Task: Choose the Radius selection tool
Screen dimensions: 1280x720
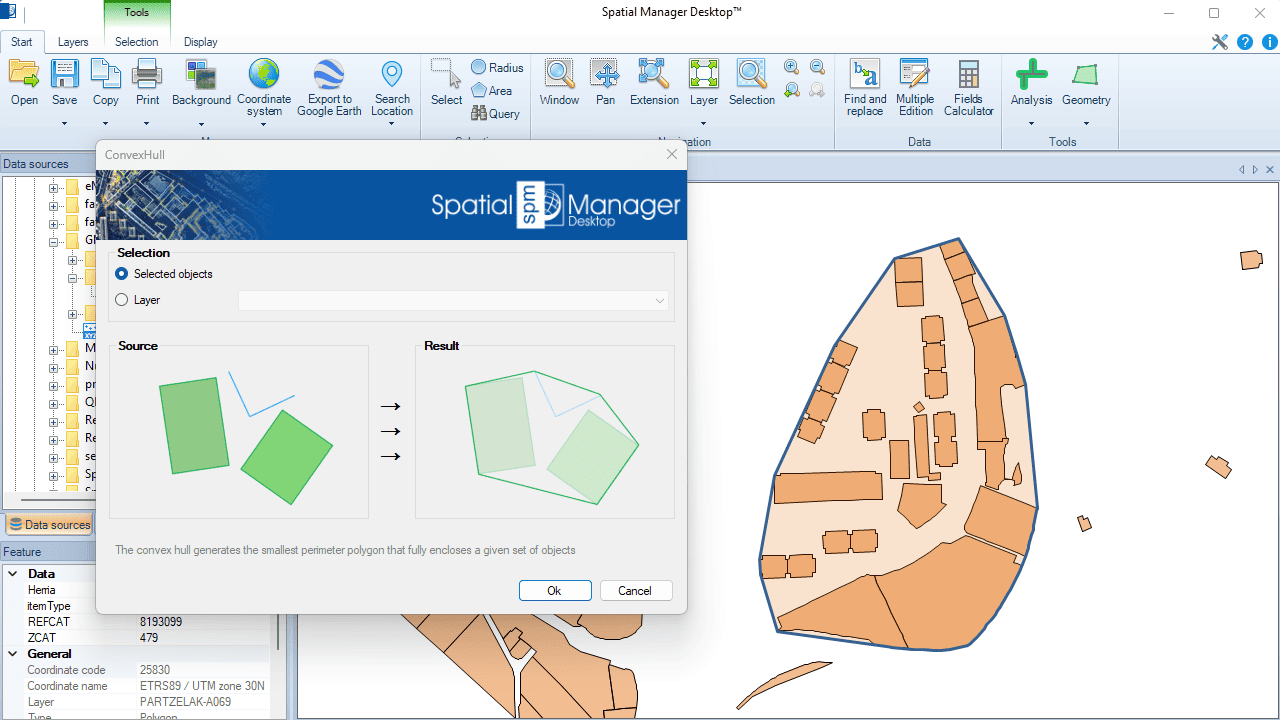Action: point(497,68)
